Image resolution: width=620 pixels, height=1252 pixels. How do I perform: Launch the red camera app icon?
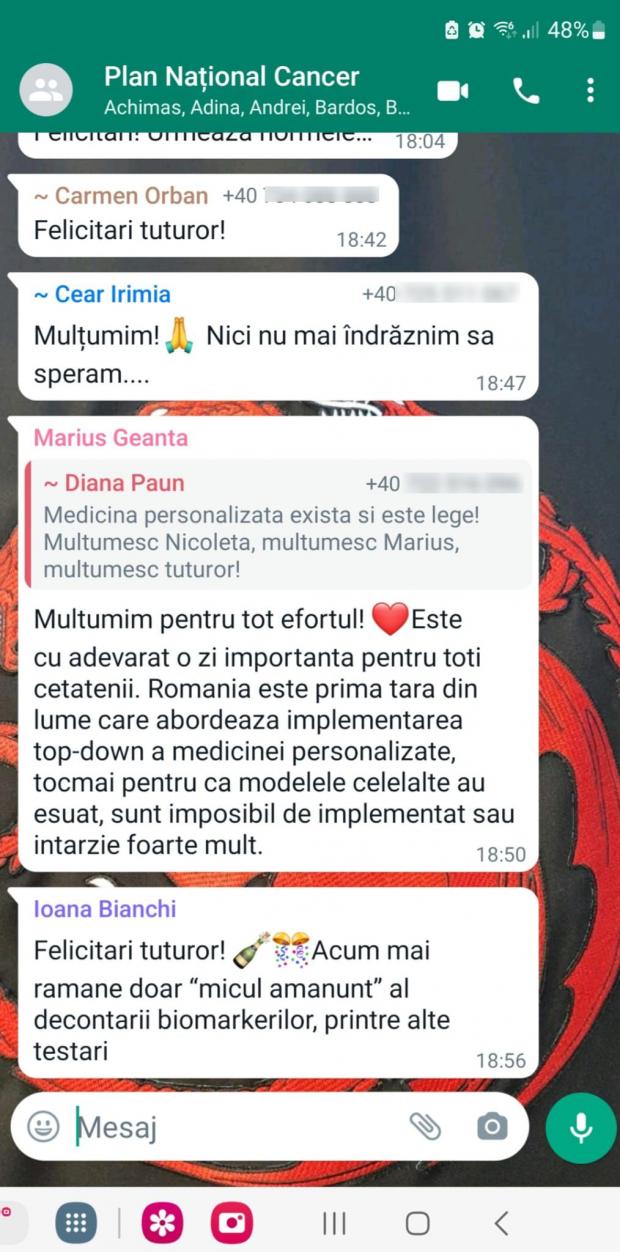coord(232,1222)
